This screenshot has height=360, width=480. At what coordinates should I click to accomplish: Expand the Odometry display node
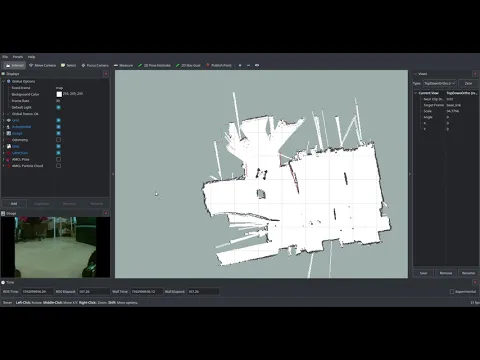pyautogui.click(x=4, y=140)
